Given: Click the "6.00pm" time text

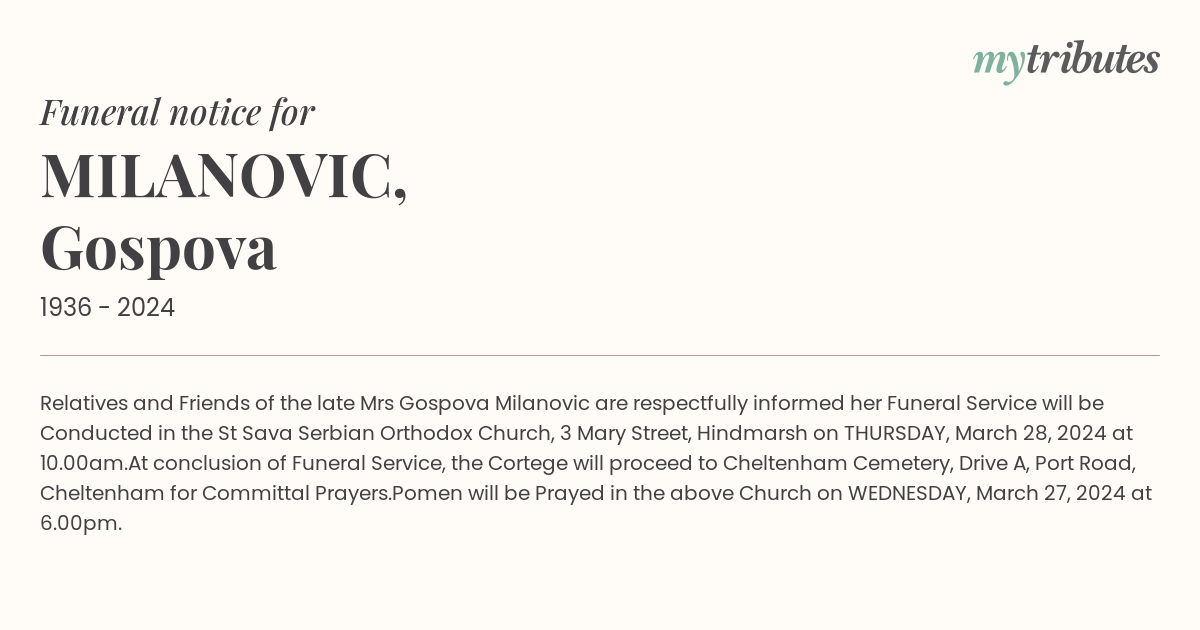Looking at the screenshot, I should 78,524.
